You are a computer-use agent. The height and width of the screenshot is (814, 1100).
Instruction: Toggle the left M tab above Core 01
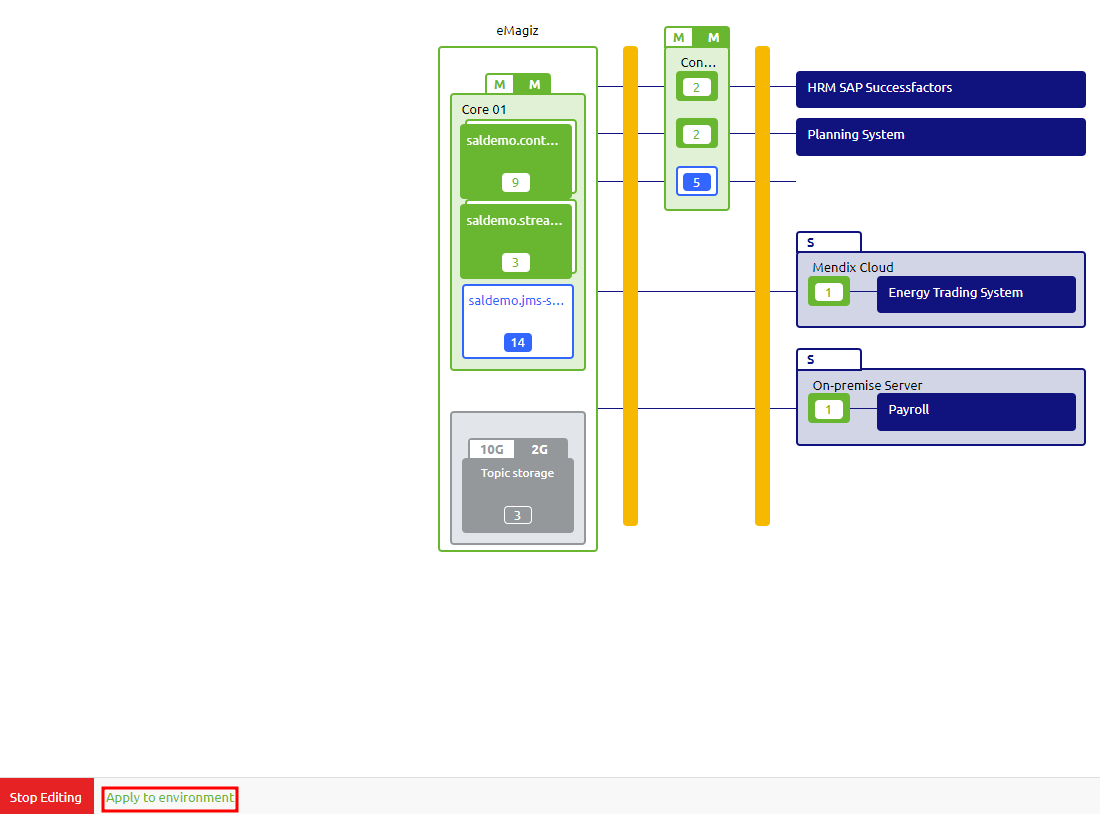[x=502, y=84]
